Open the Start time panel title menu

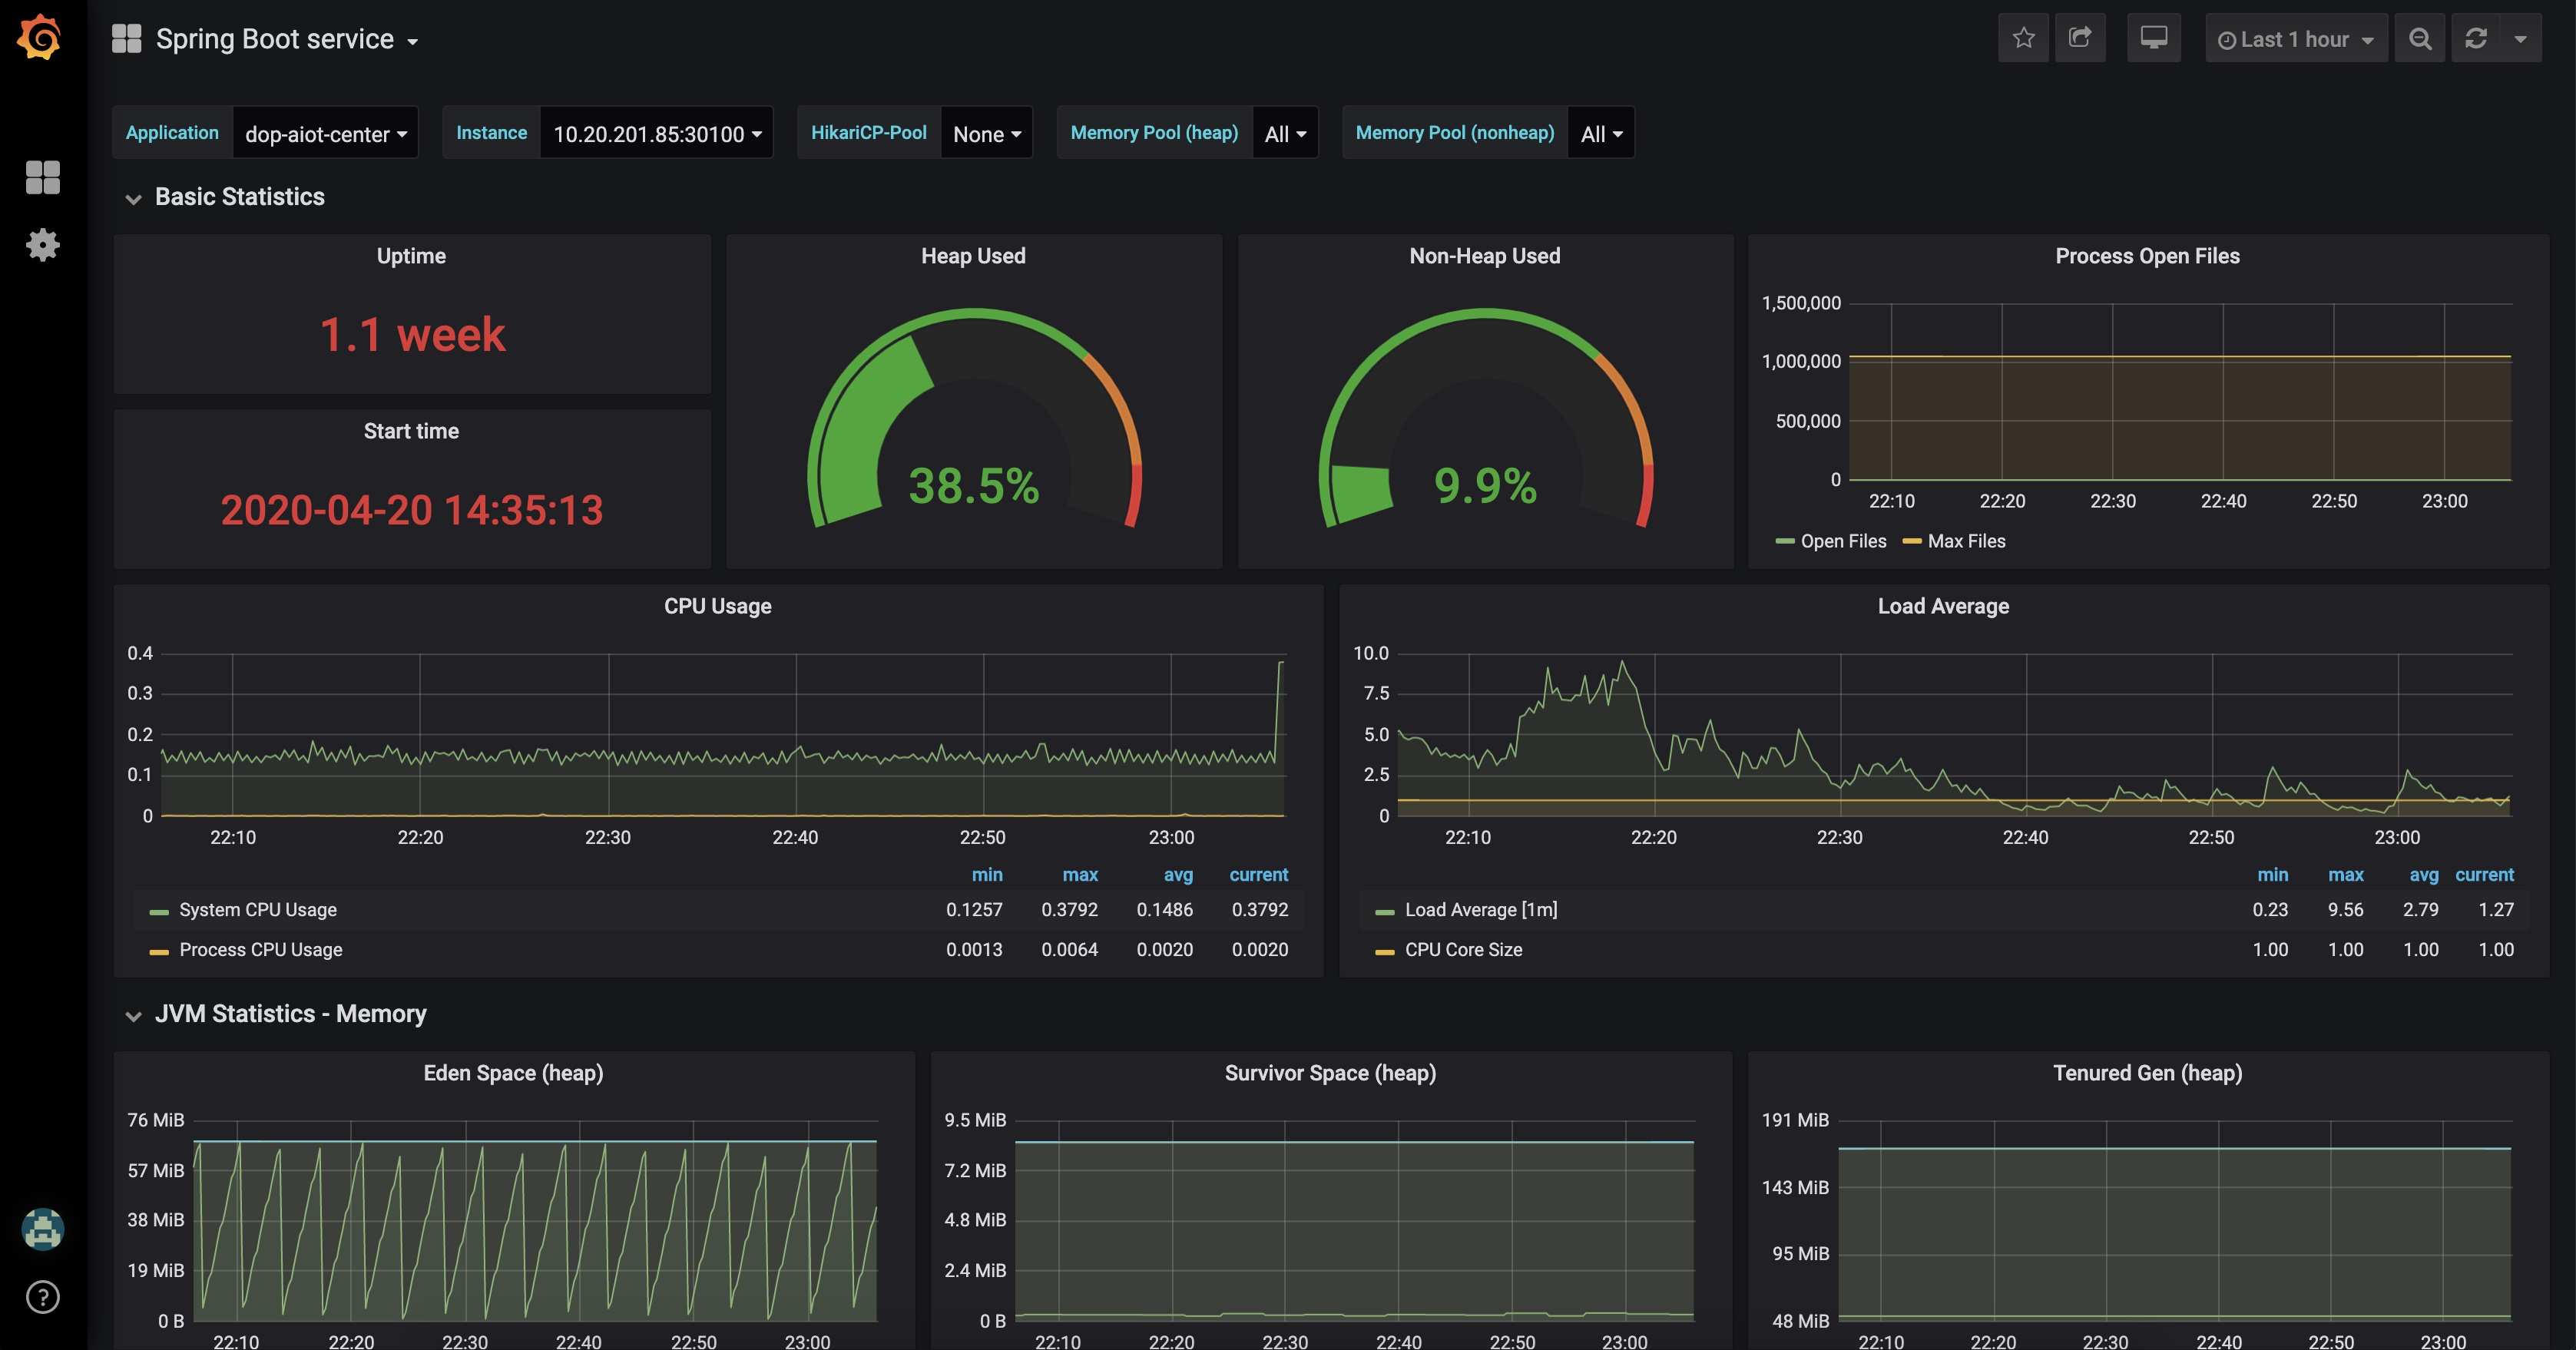411,431
